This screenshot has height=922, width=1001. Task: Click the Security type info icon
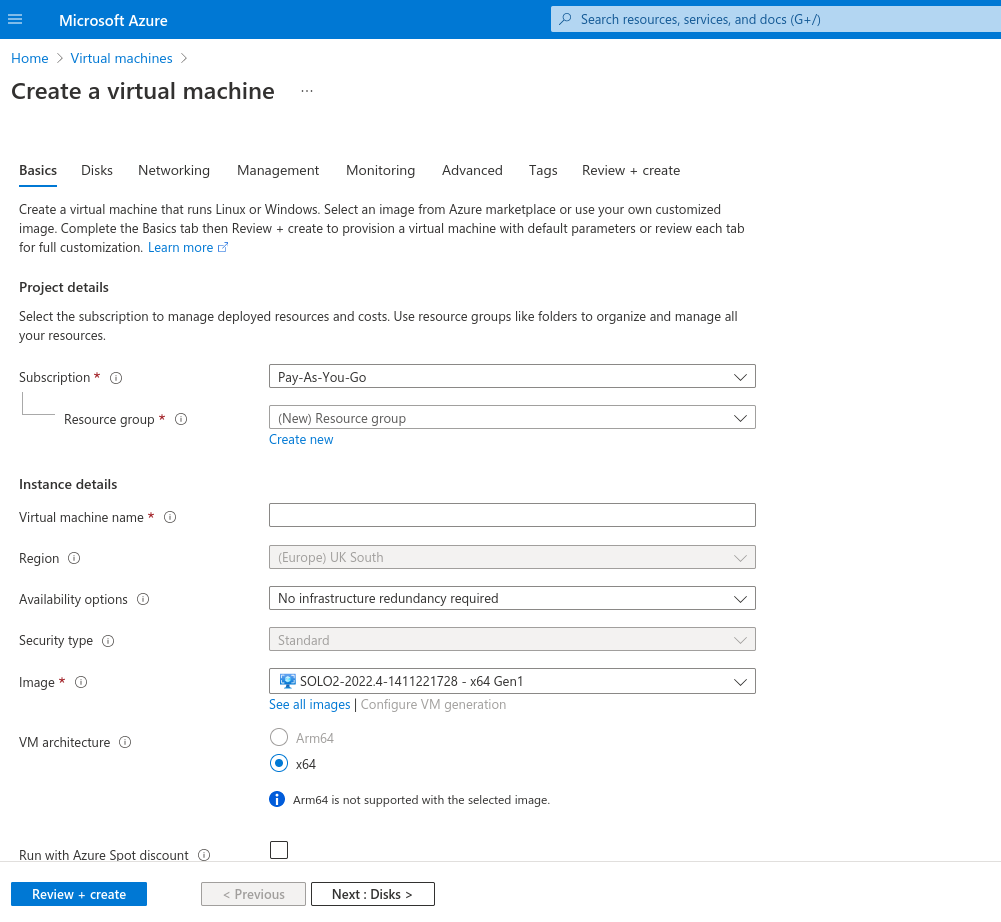tap(108, 640)
